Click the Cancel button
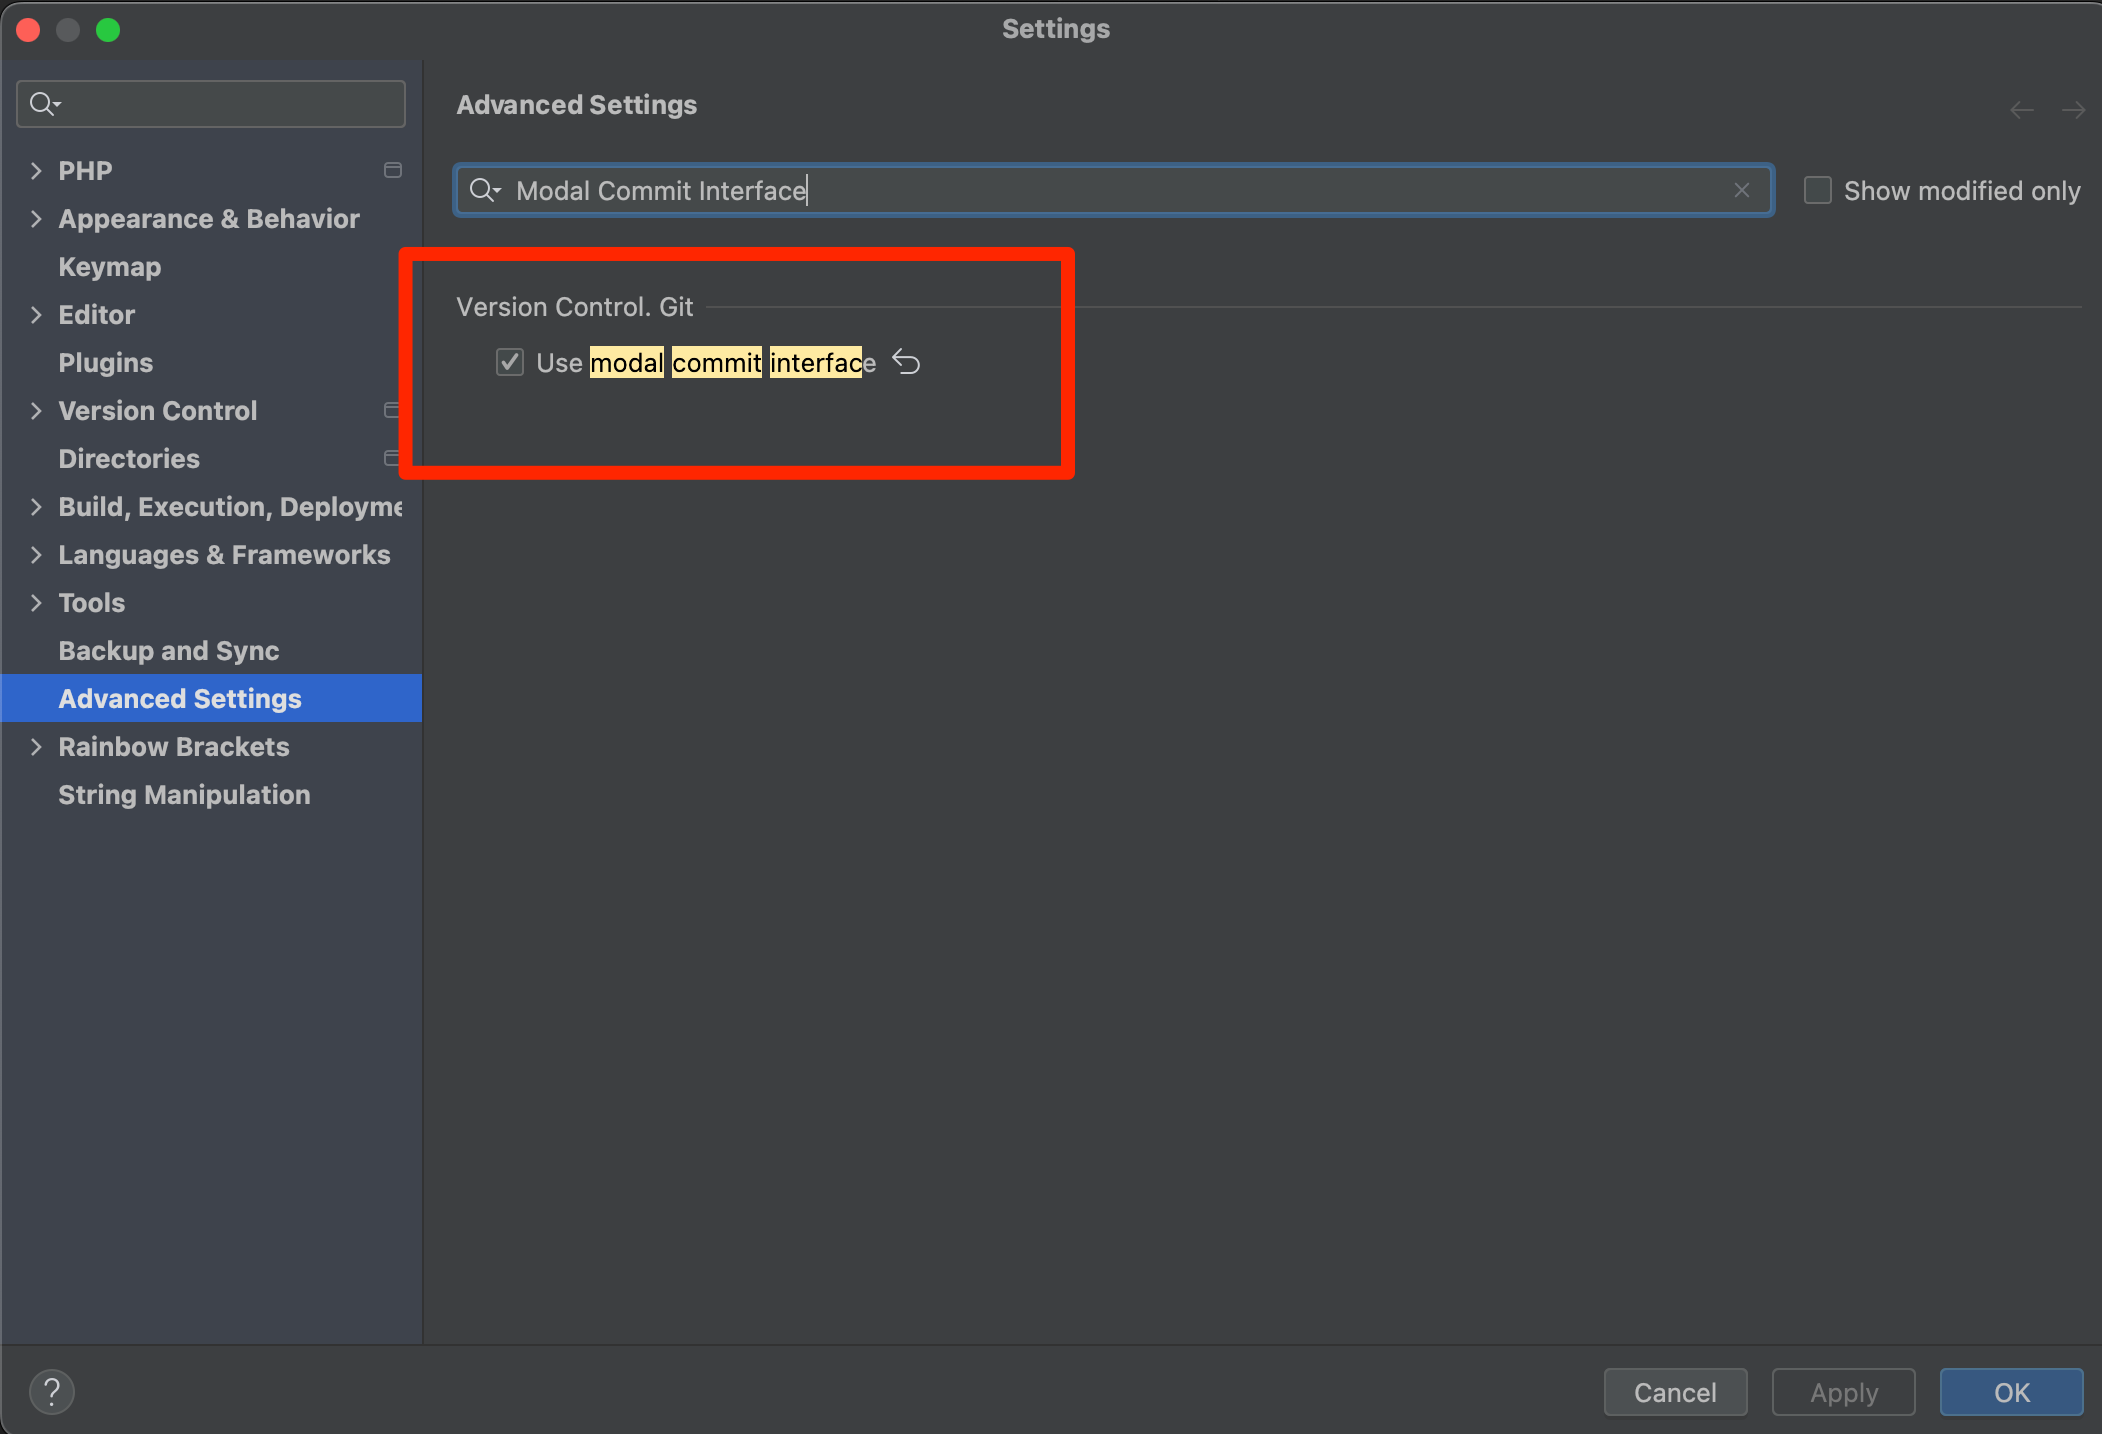This screenshot has width=2102, height=1434. pyautogui.click(x=1675, y=1392)
